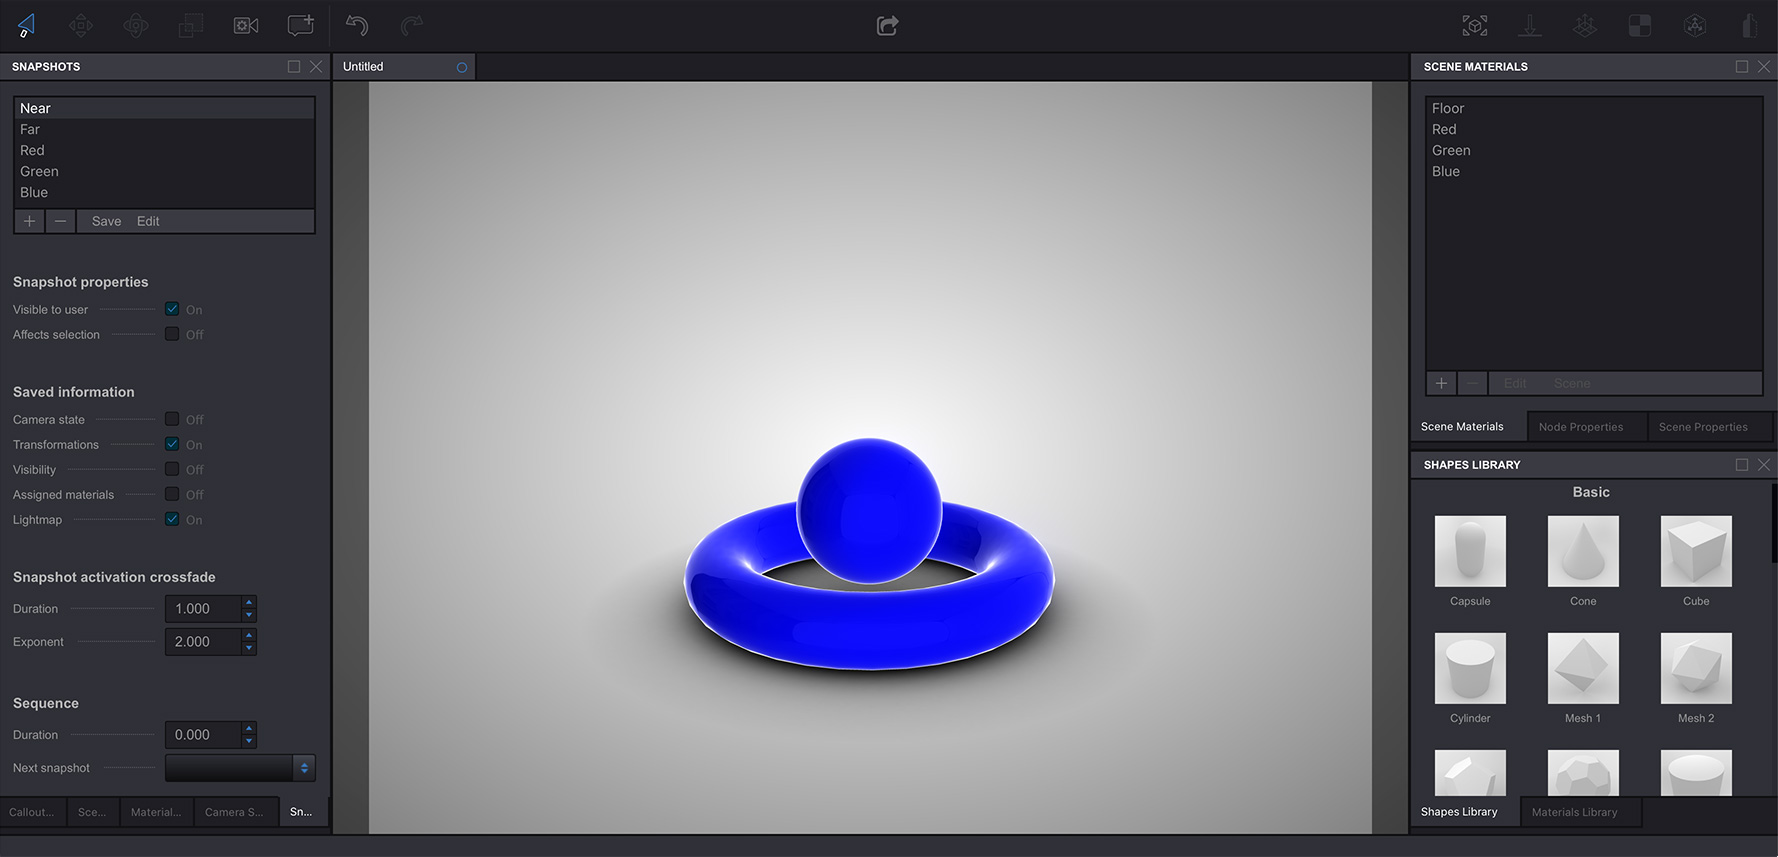The height and width of the screenshot is (857, 1778).
Task: Click Edit in the Snapshots panel
Action: coord(148,221)
